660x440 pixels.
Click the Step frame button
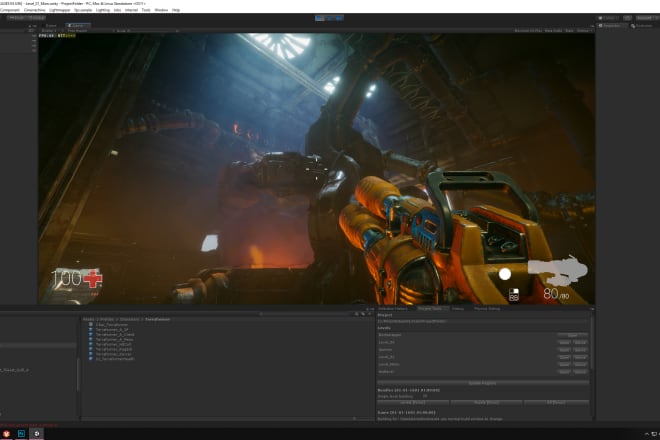[x=339, y=18]
